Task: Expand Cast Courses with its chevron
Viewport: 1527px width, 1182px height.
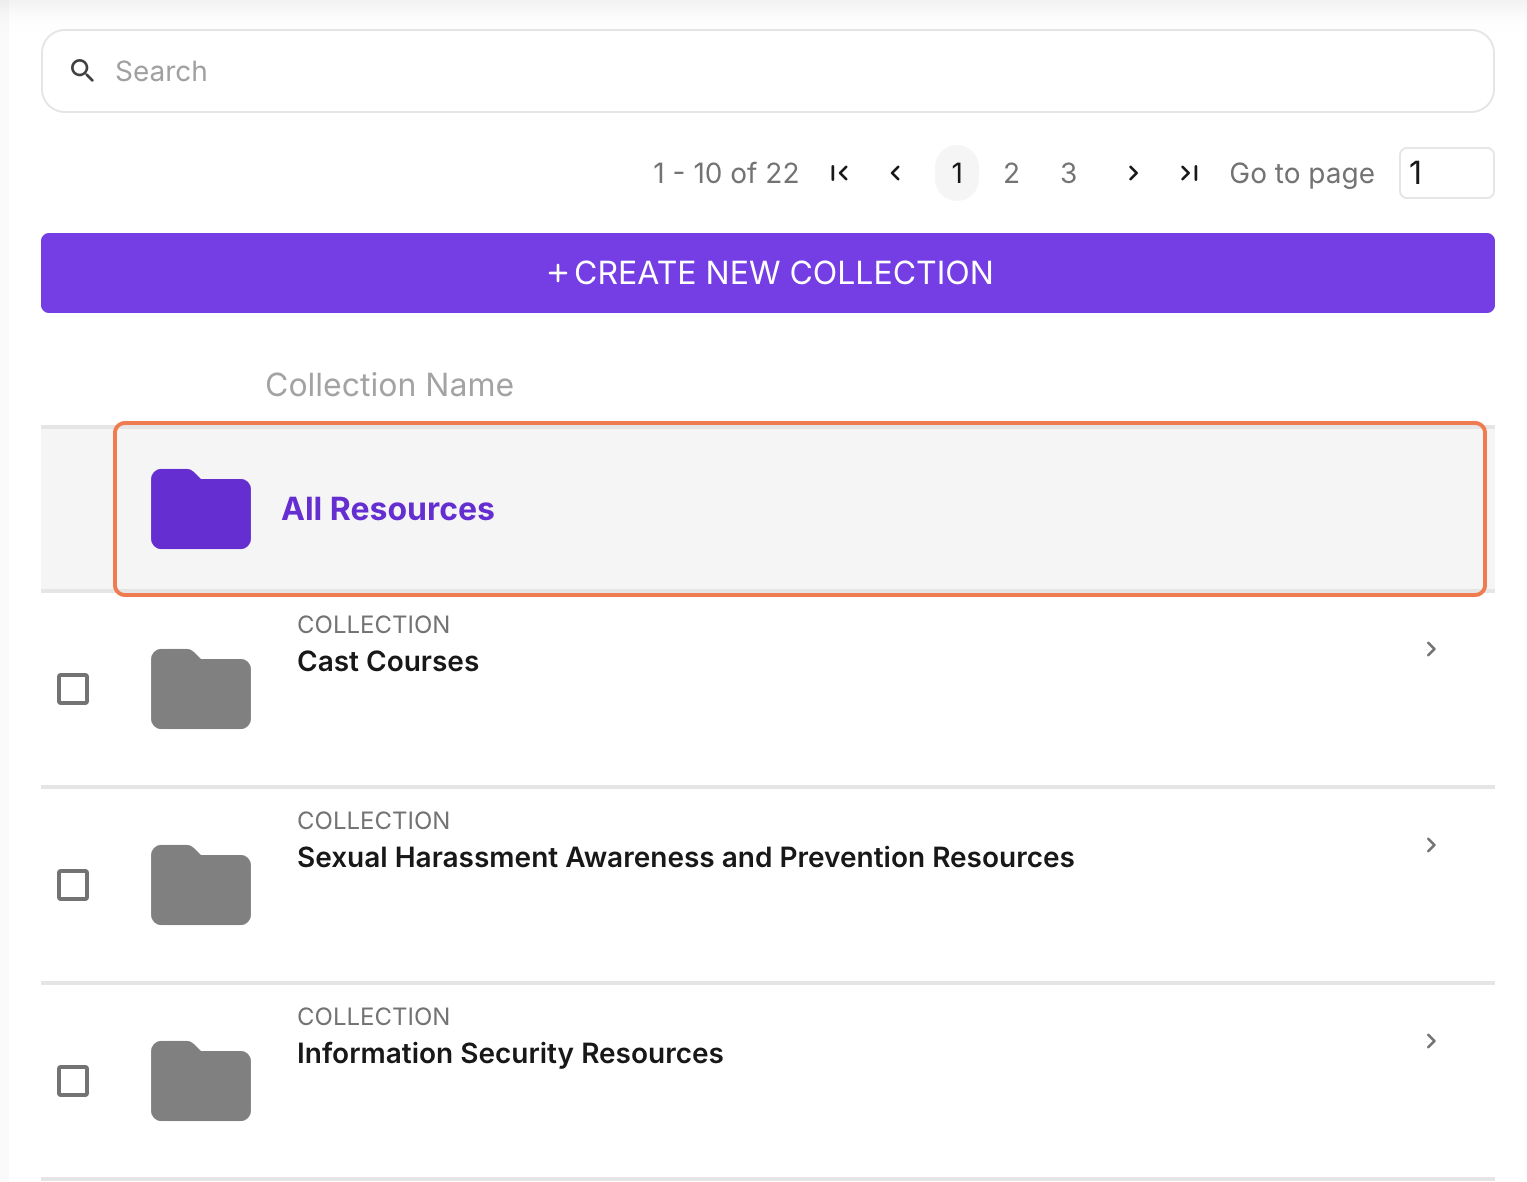Action: 1431,649
